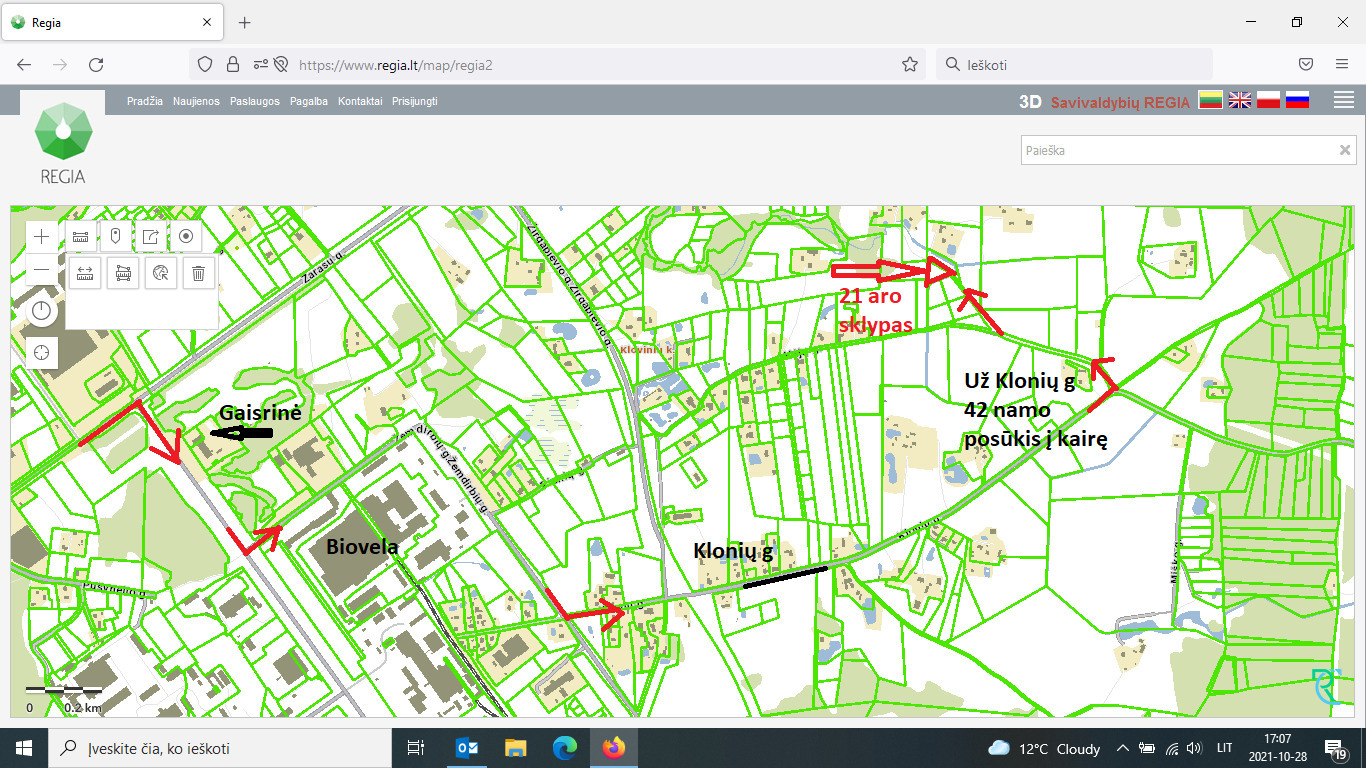Click the Prisijungti login link
Screen dimensions: 1366x768
pyautogui.click(x=415, y=101)
